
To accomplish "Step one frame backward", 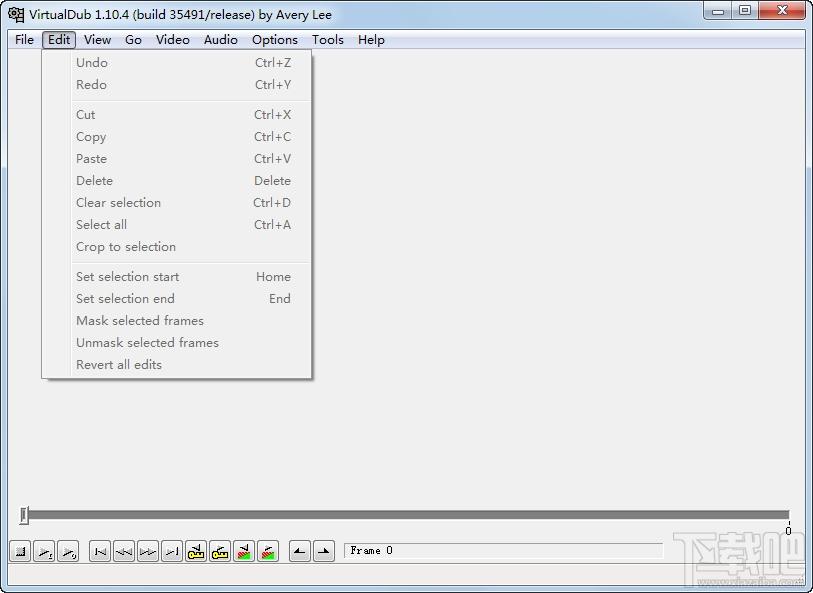I will tap(124, 552).
